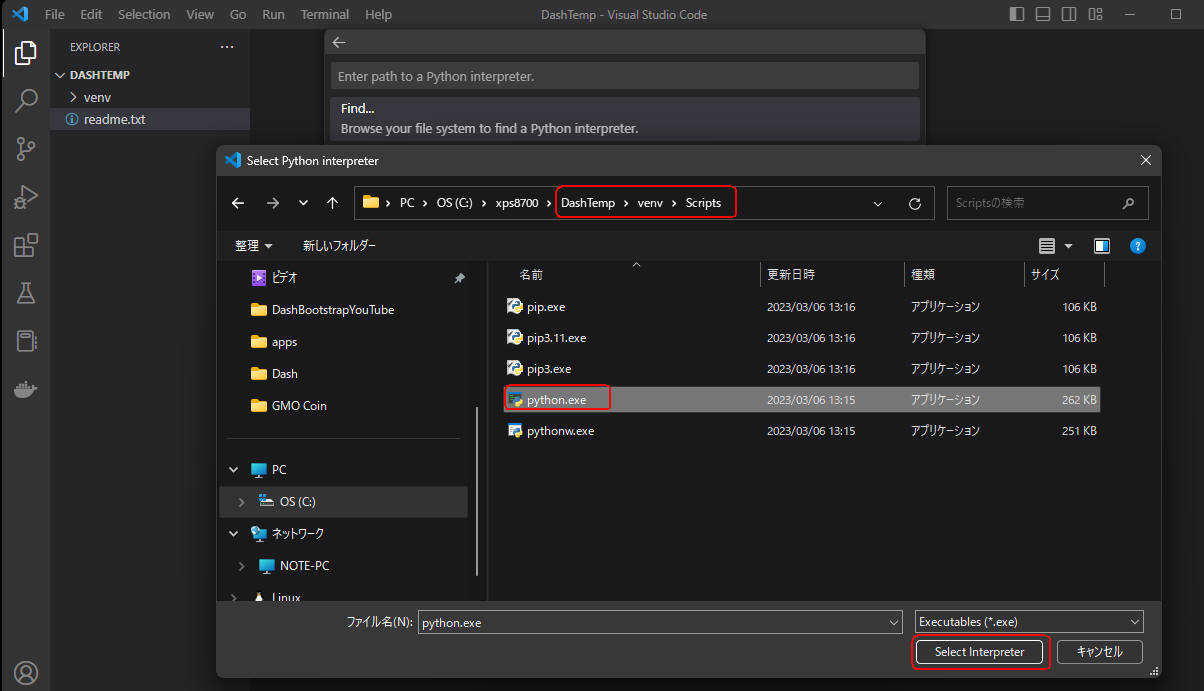Open Explorer more actions ellipsis
The height and width of the screenshot is (691, 1204).
point(227,47)
